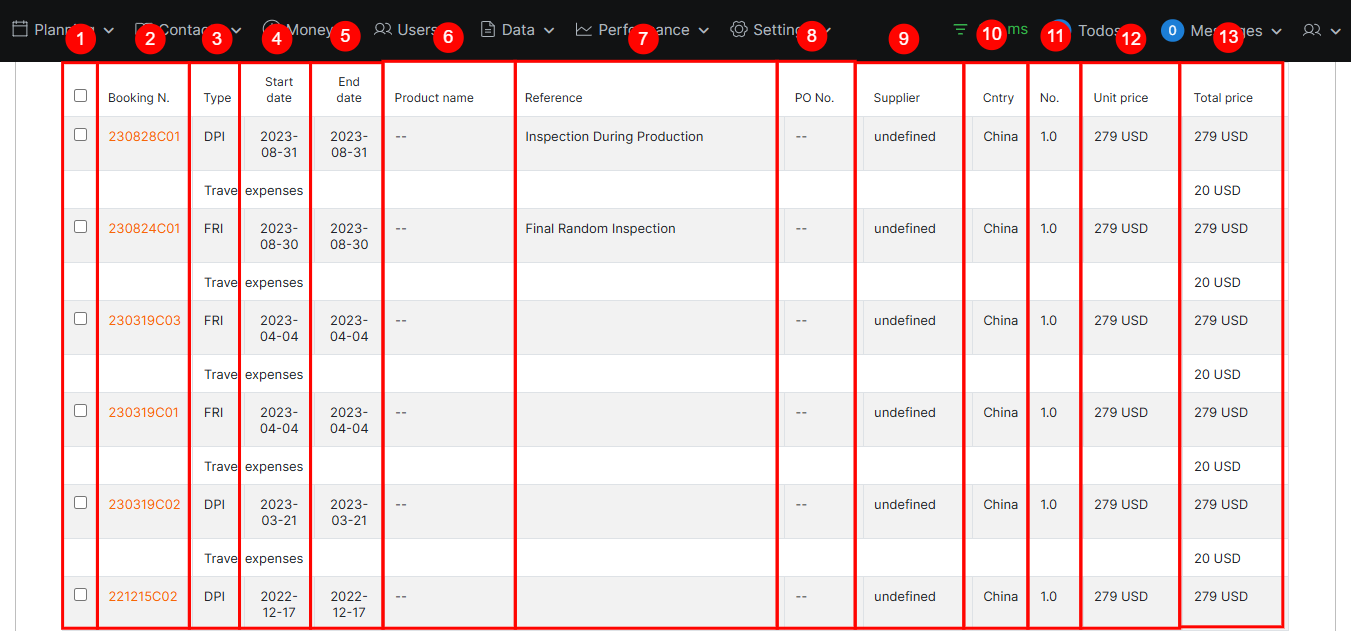Click the calendar icon beside Planning

20,30
